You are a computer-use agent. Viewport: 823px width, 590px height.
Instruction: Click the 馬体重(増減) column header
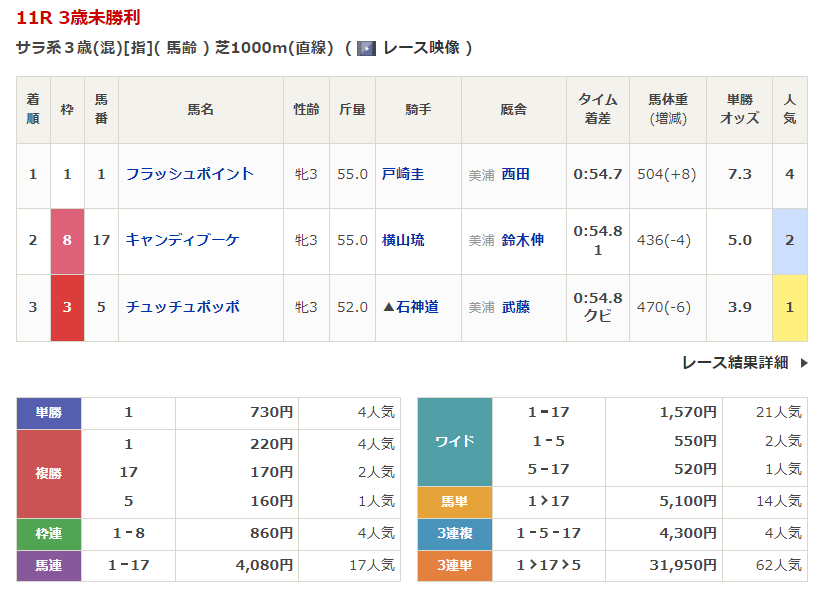(668, 109)
